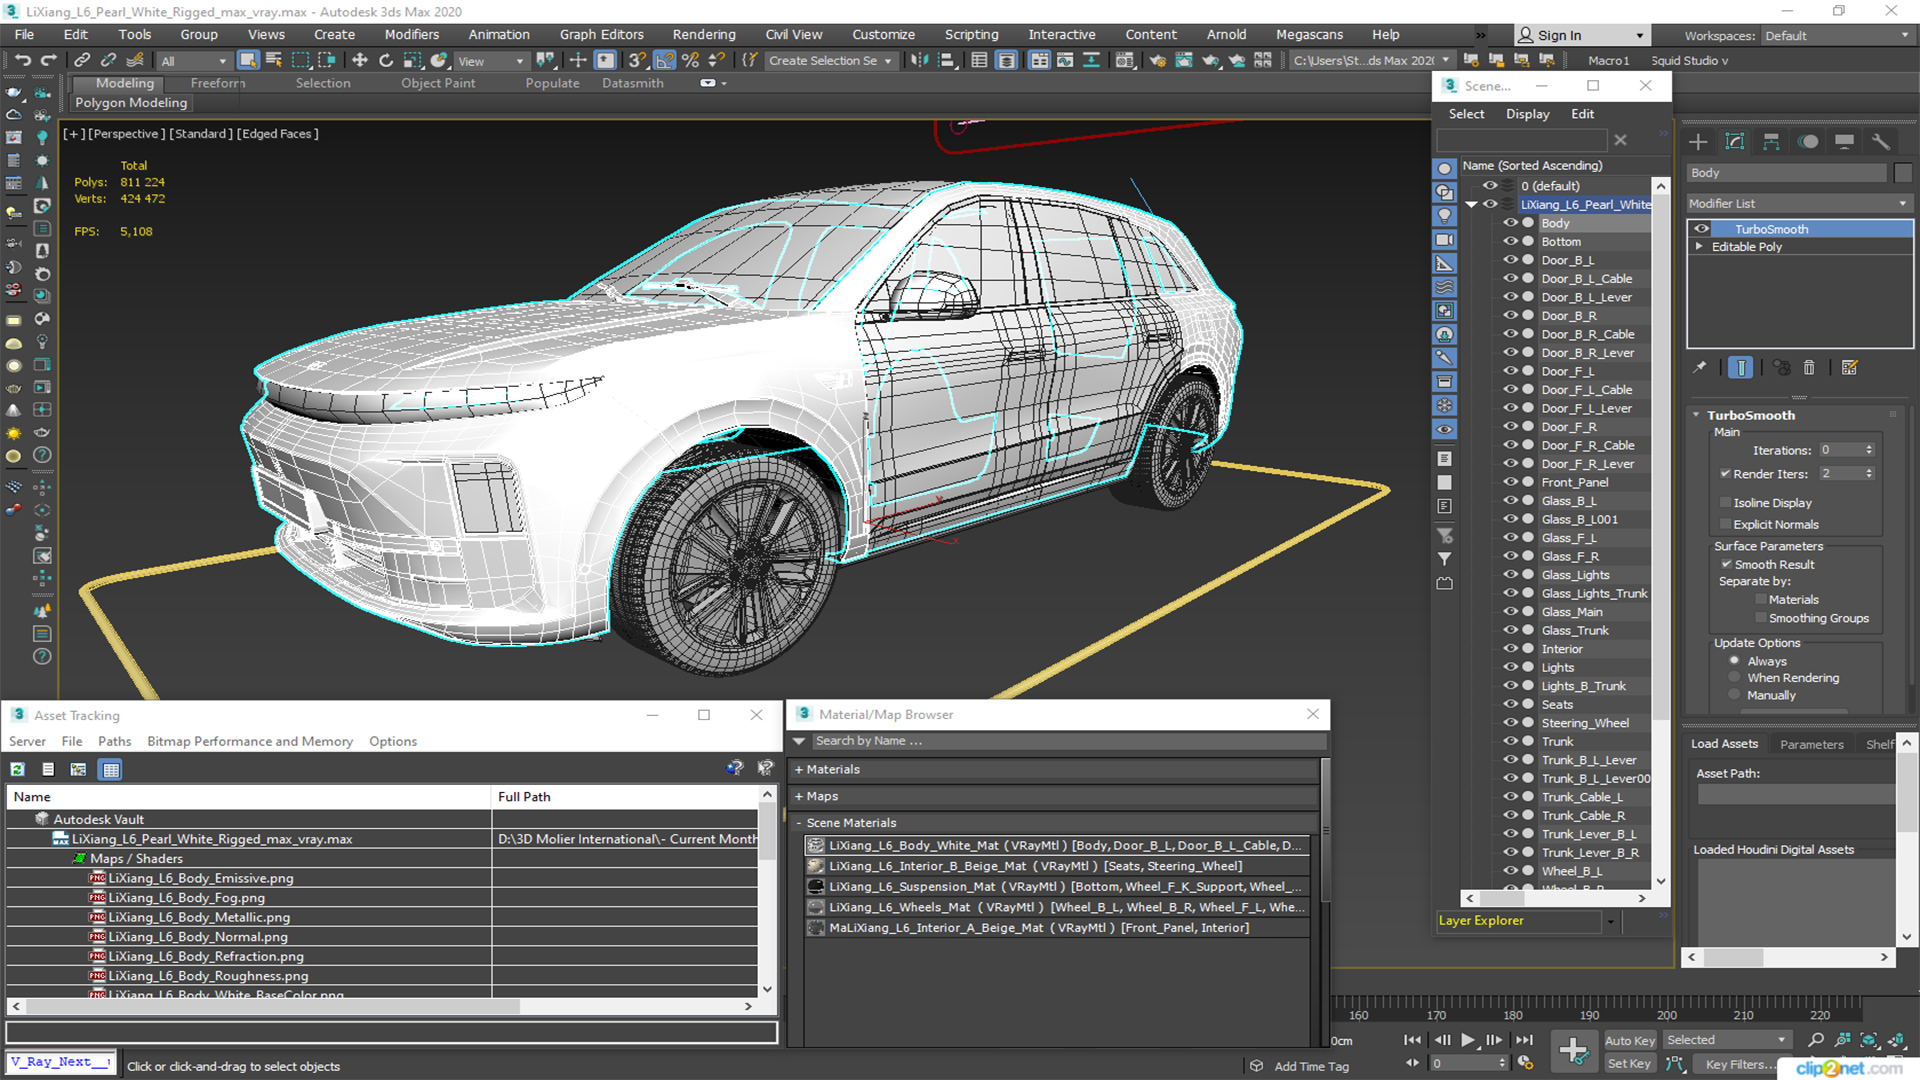Click the Undo arrow in the main toolbar
The image size is (1920, 1080).
pyautogui.click(x=22, y=60)
